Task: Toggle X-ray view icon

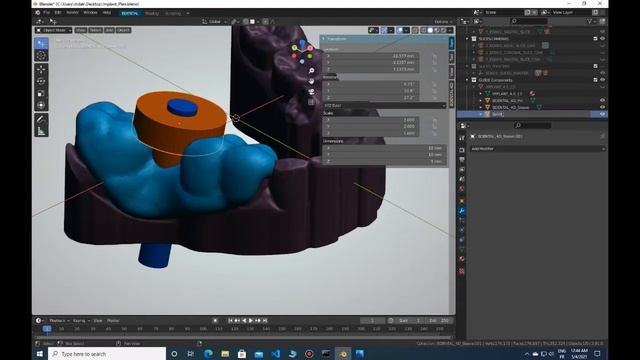Action: (415, 30)
